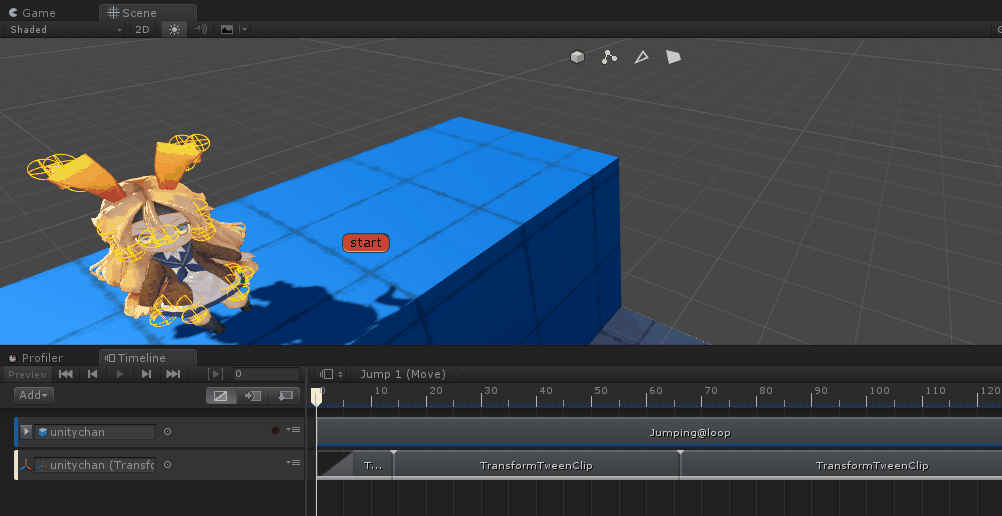Select the Mix edit mode icon
This screenshot has height=516, width=1002.
point(220,396)
